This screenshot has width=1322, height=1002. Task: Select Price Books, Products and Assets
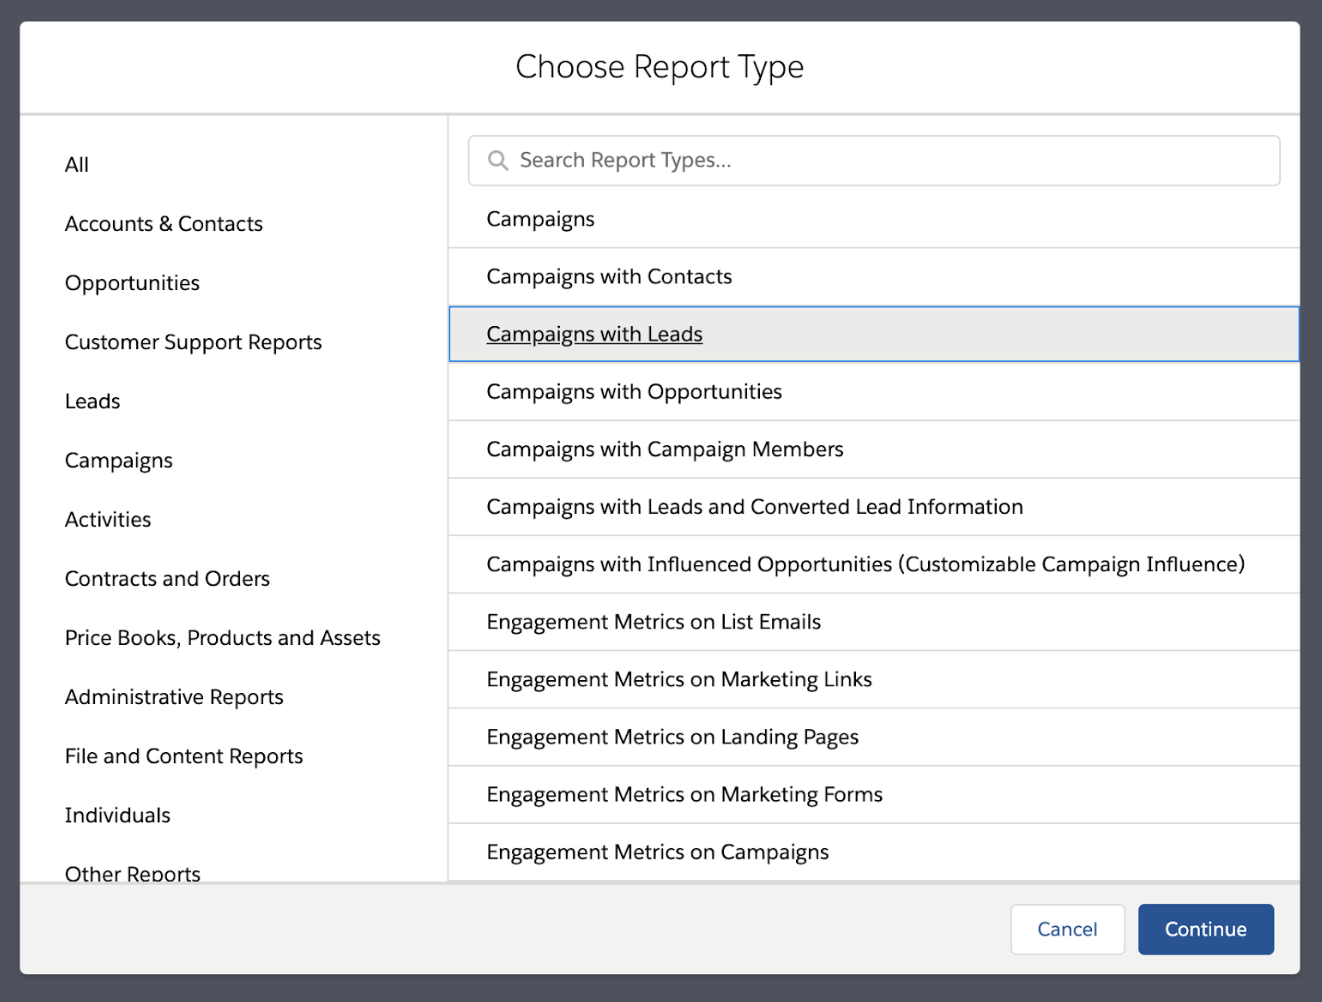pyautogui.click(x=223, y=638)
